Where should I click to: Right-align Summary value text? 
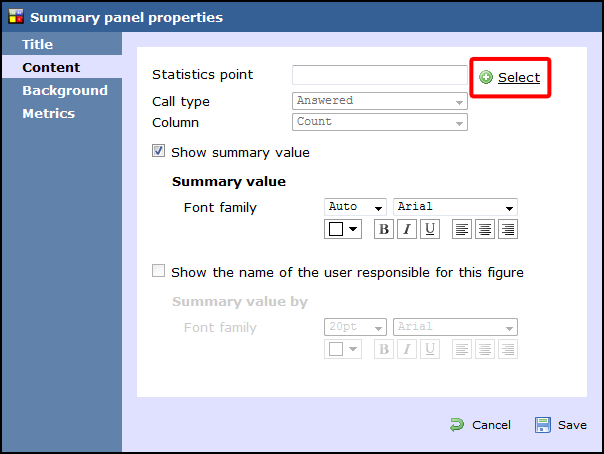[x=508, y=229]
